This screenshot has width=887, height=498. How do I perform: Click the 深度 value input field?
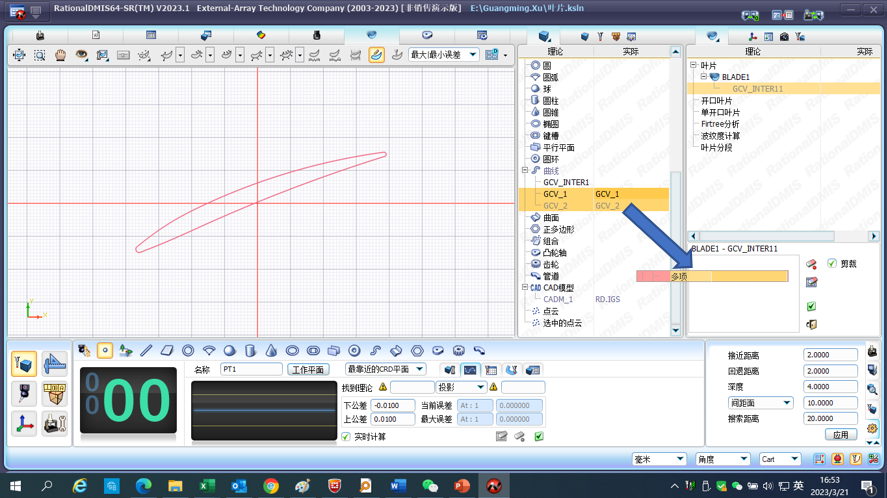[830, 387]
